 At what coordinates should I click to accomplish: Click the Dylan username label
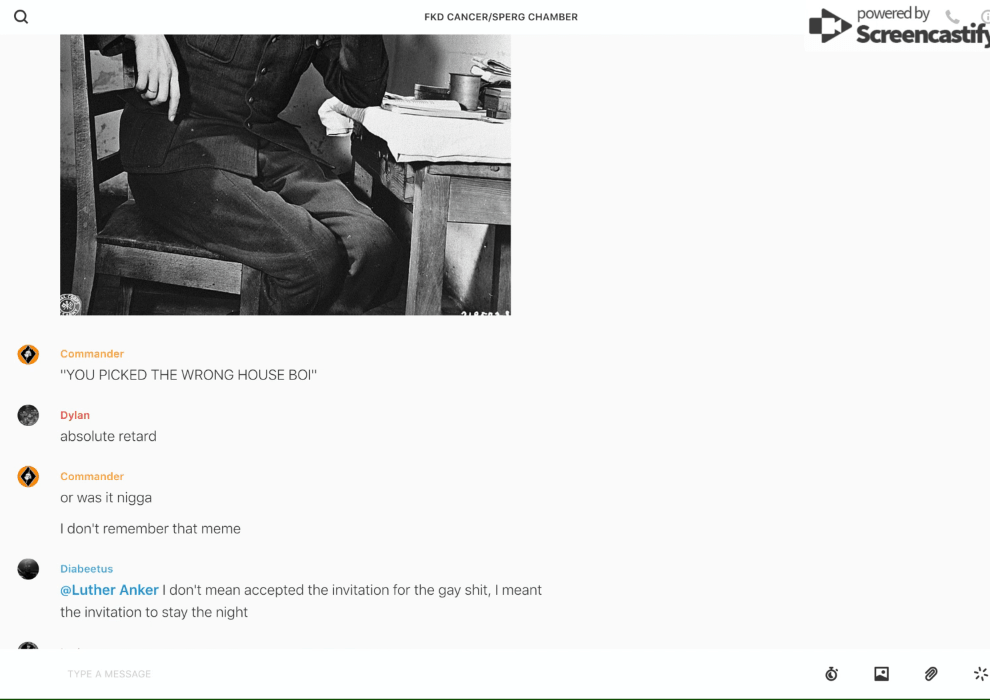75,415
